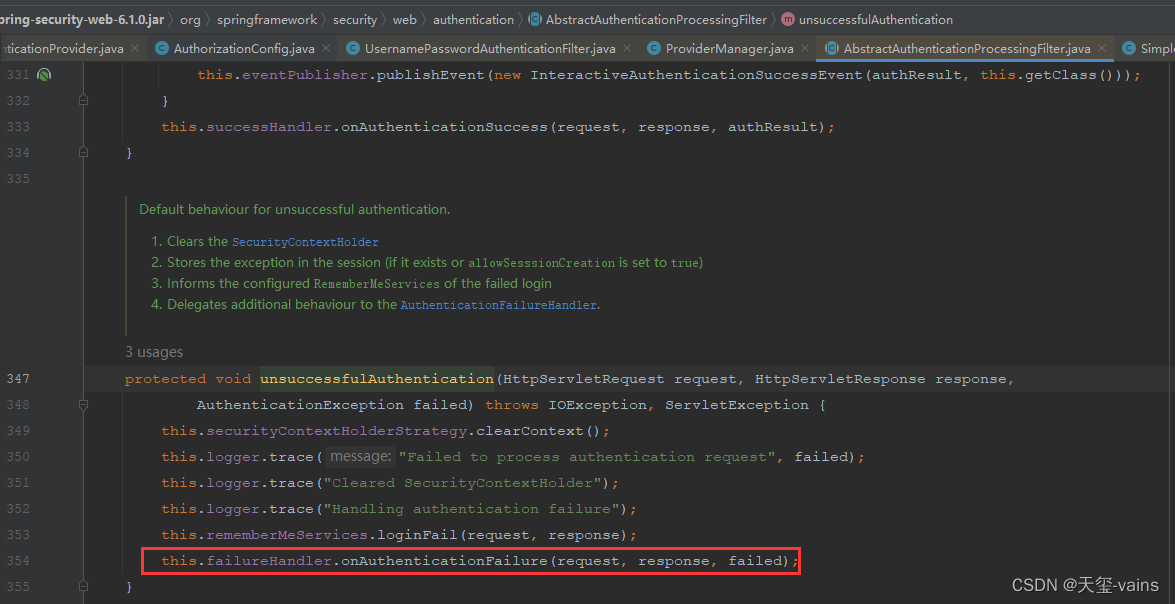Click "Failed to process authentication request" string
The height and width of the screenshot is (604, 1175).
588,456
